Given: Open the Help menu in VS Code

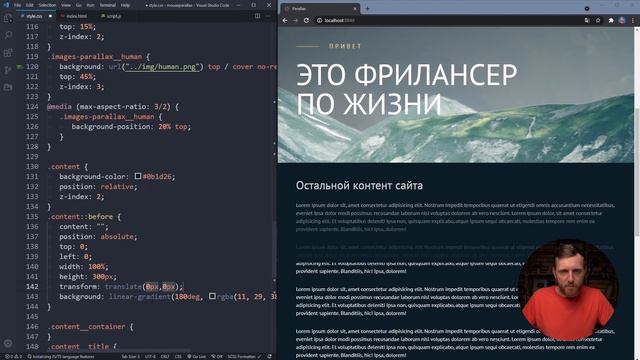Looking at the screenshot, I should (x=126, y=5).
